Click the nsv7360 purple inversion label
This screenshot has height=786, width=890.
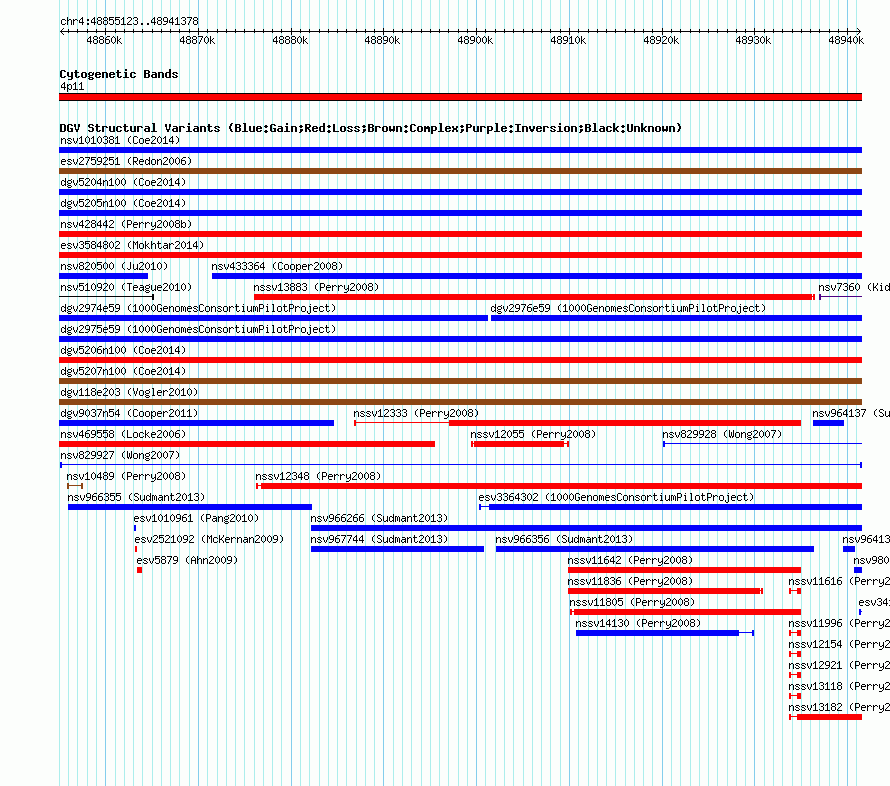(x=854, y=287)
